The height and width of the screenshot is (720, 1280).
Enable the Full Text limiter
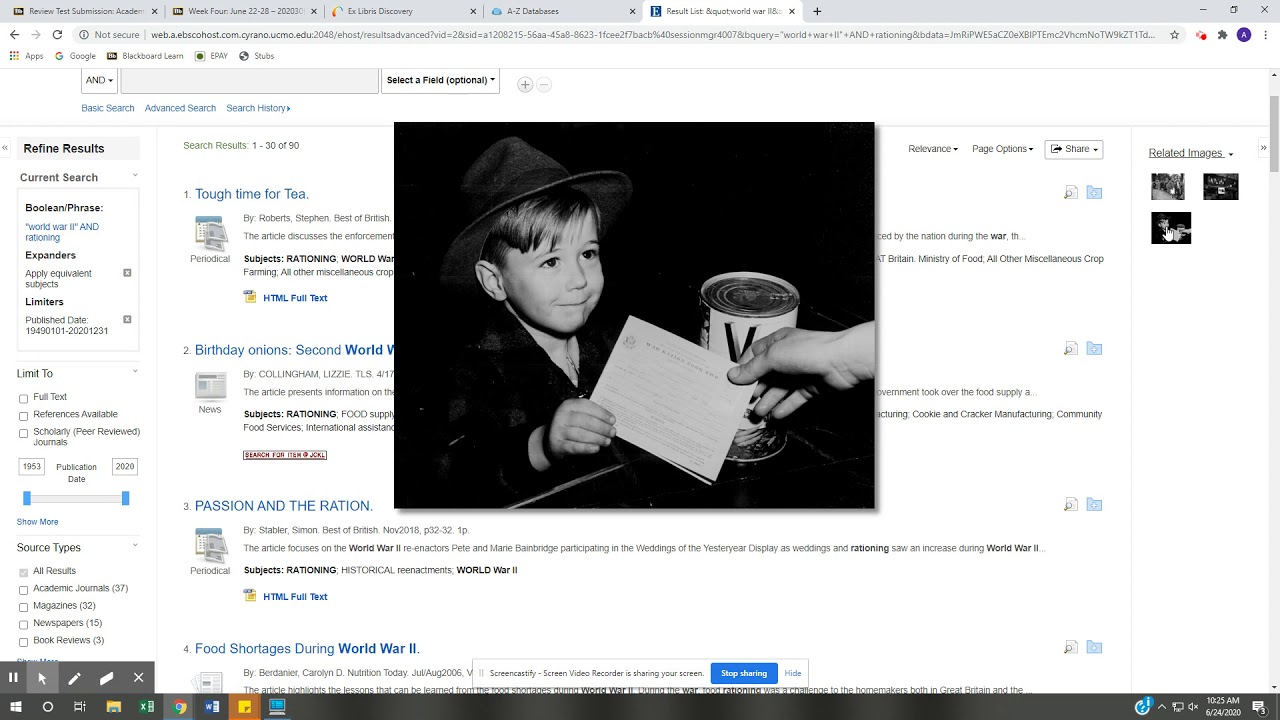(23, 398)
